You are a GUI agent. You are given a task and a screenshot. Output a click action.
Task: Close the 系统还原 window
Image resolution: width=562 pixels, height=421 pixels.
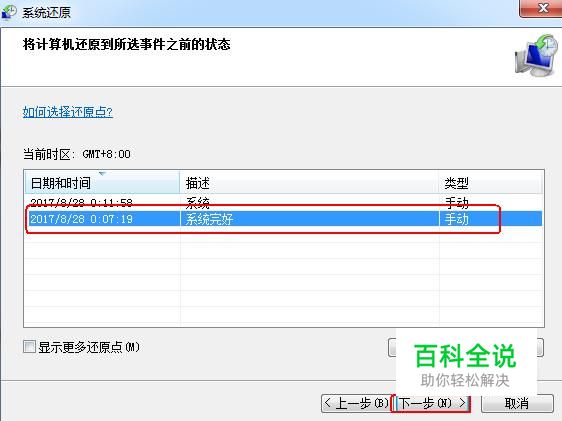541,8
